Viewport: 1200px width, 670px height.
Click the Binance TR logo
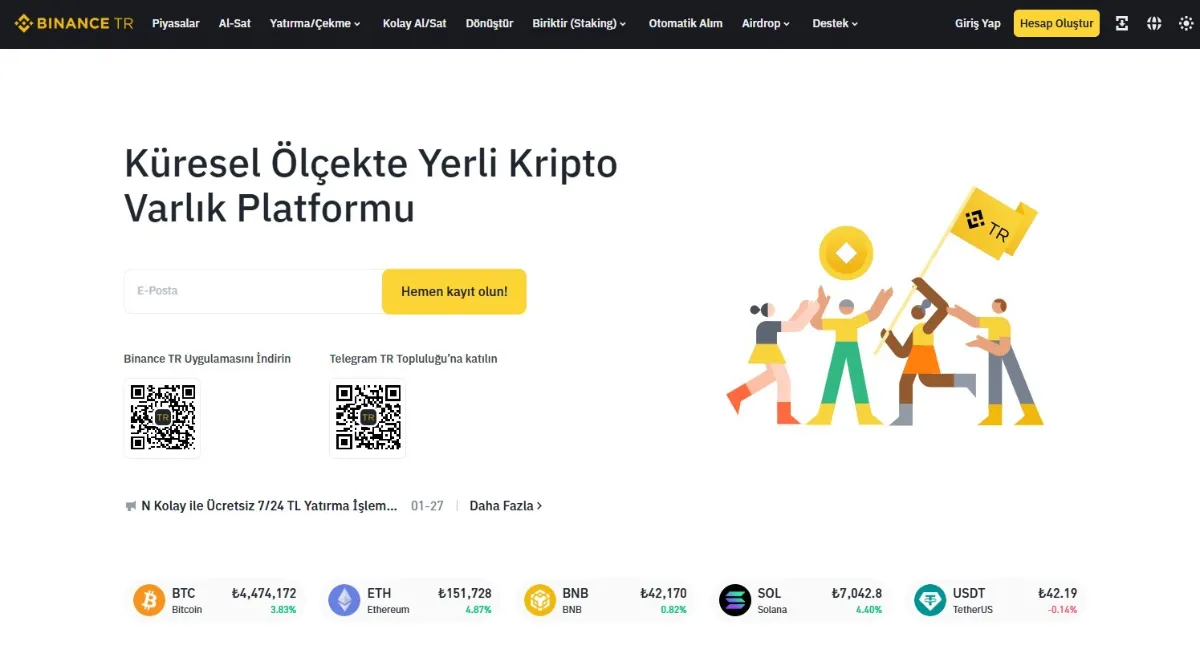click(73, 22)
